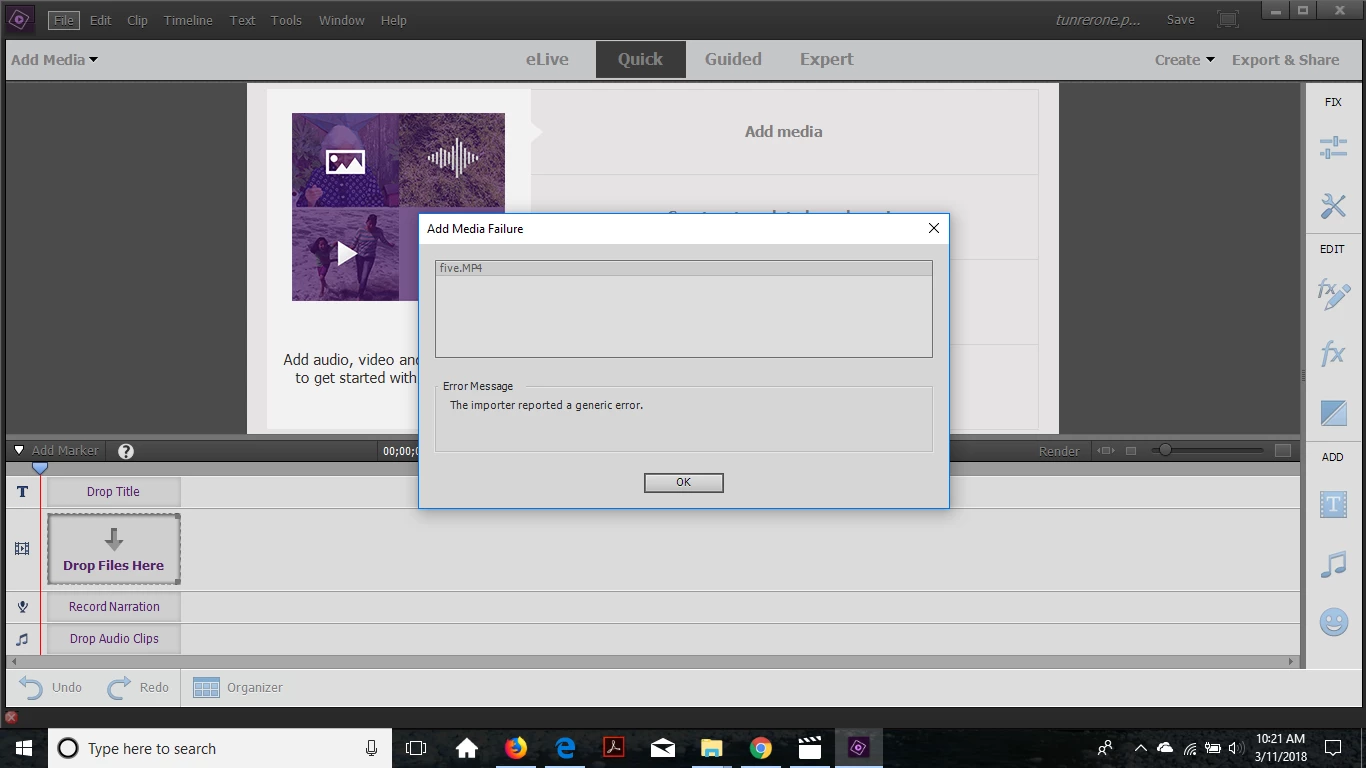Open the Tools menu
The image size is (1366, 768).
[286, 20]
